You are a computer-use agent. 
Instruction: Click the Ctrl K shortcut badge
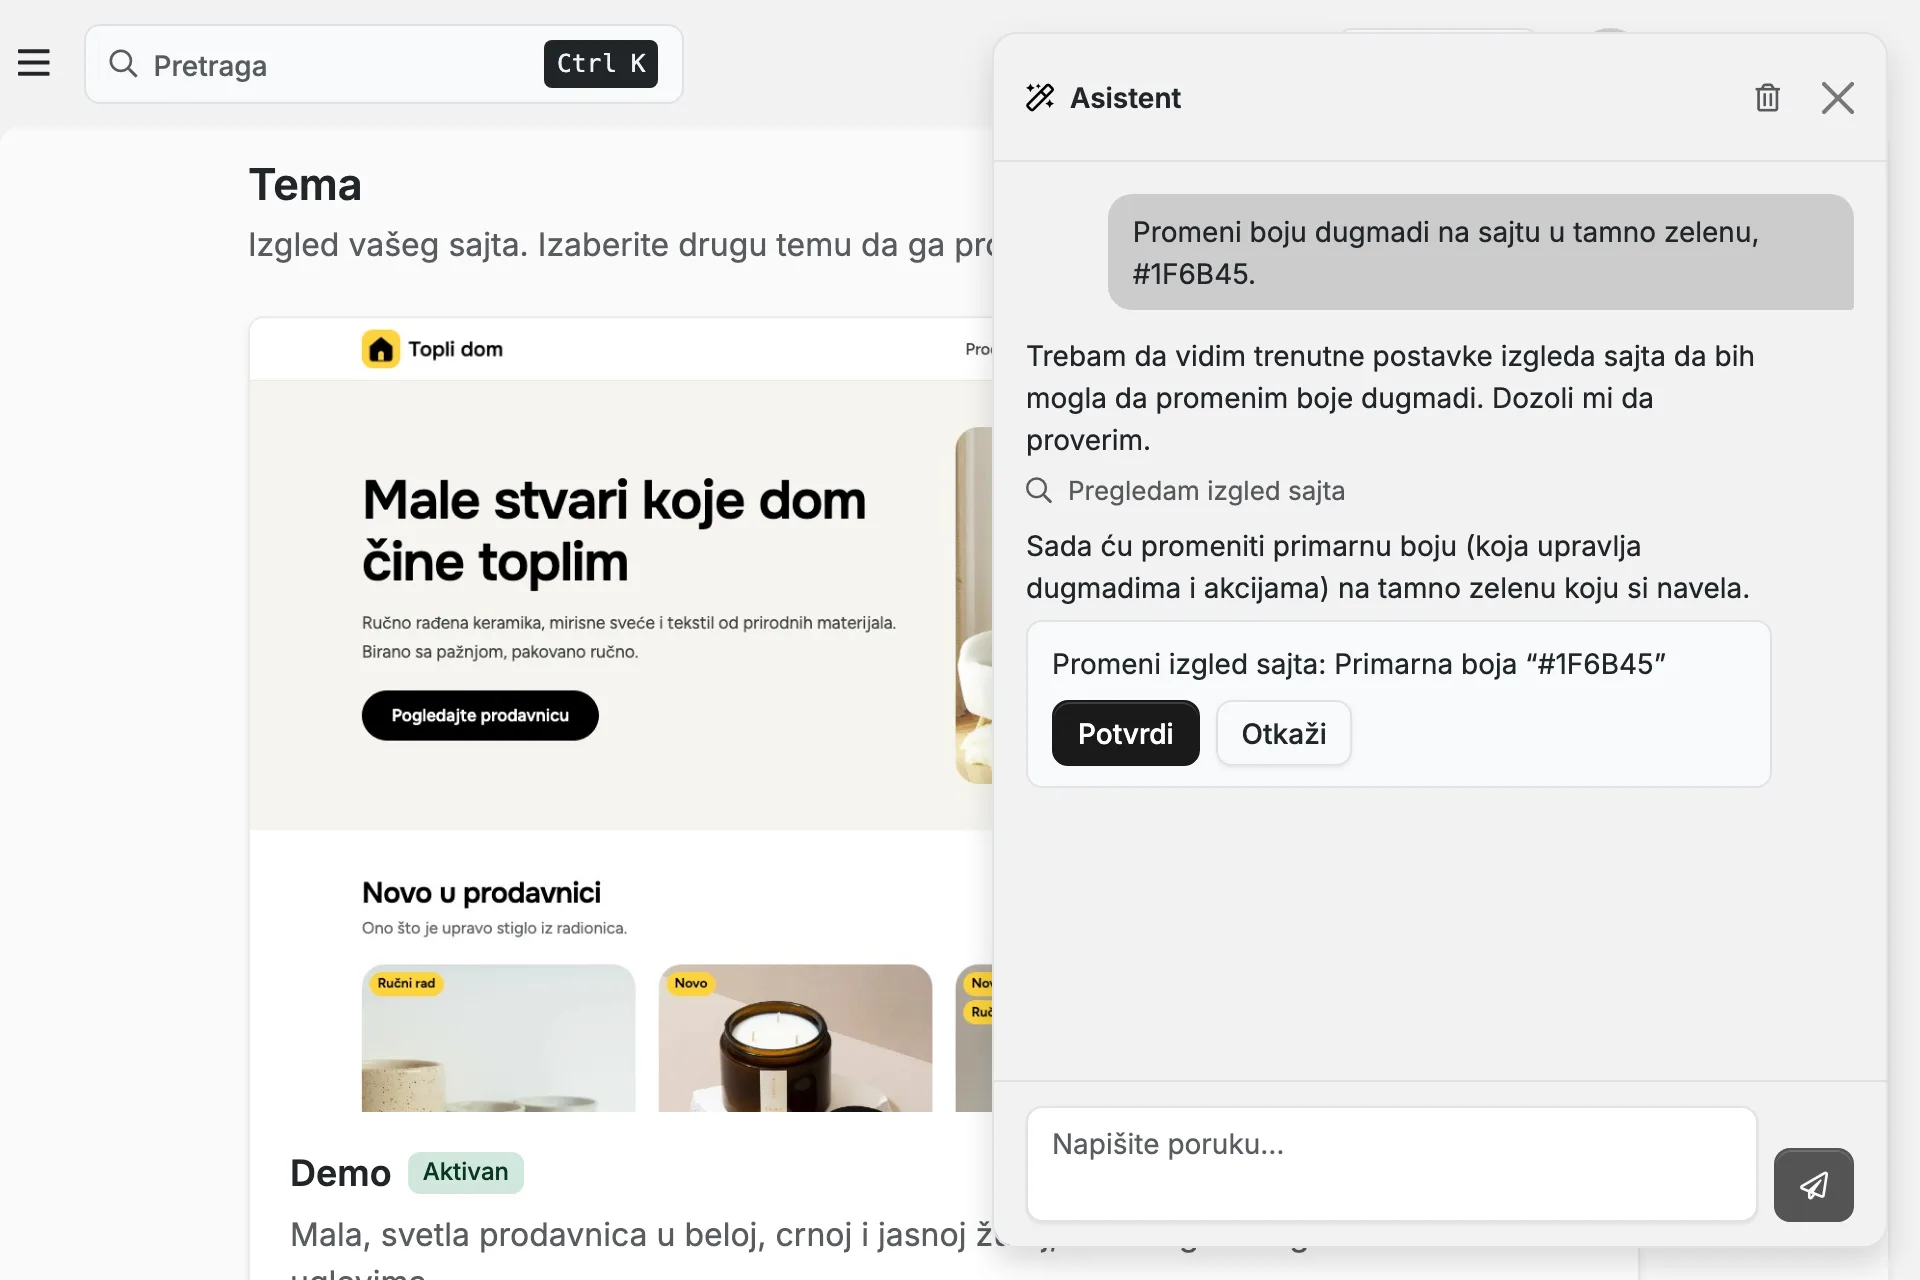click(601, 64)
